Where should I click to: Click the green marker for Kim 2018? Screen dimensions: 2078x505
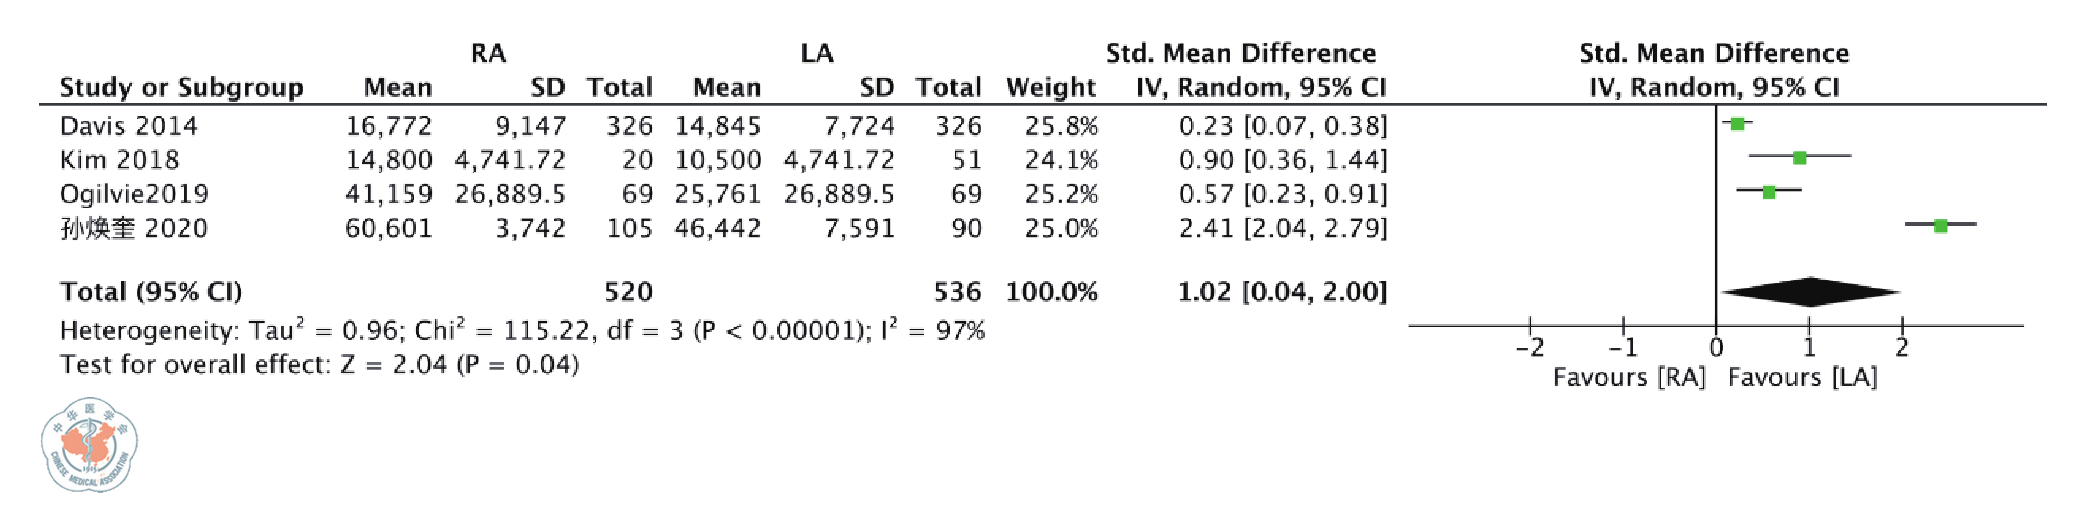[1799, 158]
